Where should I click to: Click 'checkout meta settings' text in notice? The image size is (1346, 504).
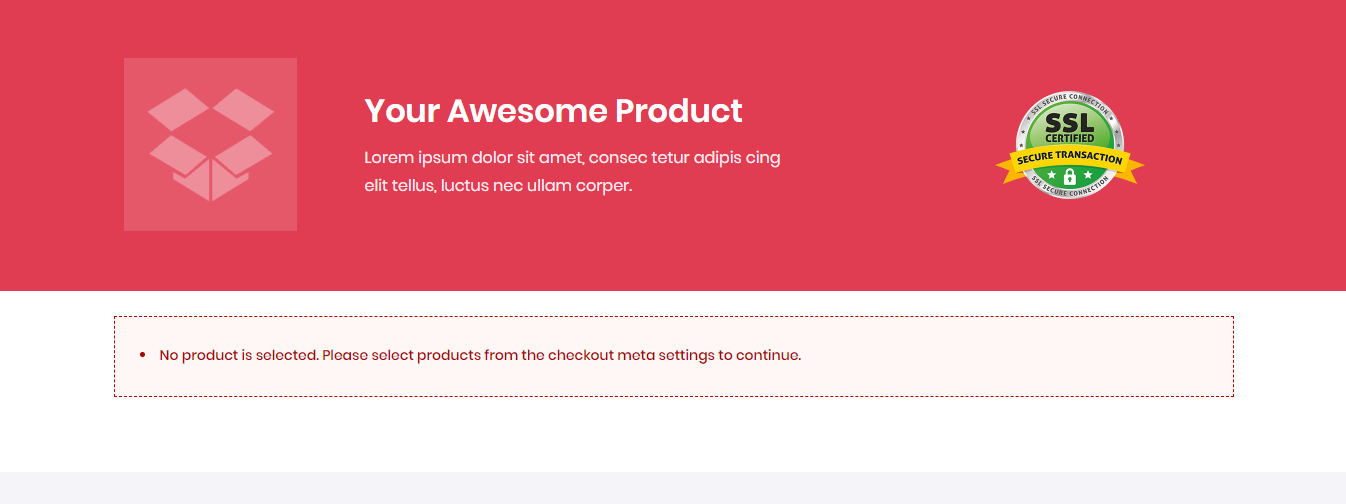click(630, 355)
